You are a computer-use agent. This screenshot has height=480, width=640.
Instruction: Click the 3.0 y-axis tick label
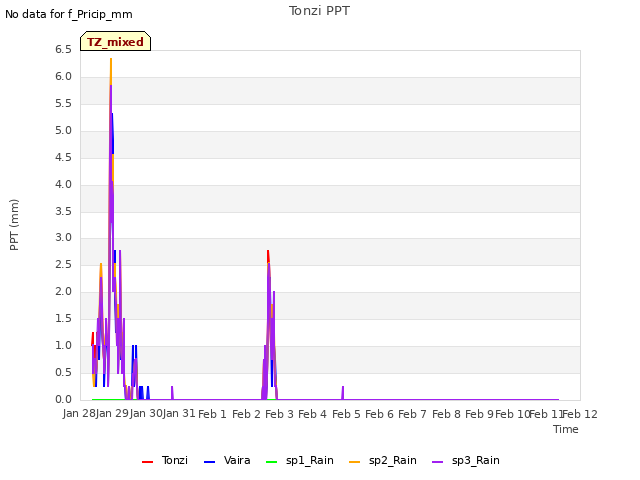pos(63,238)
